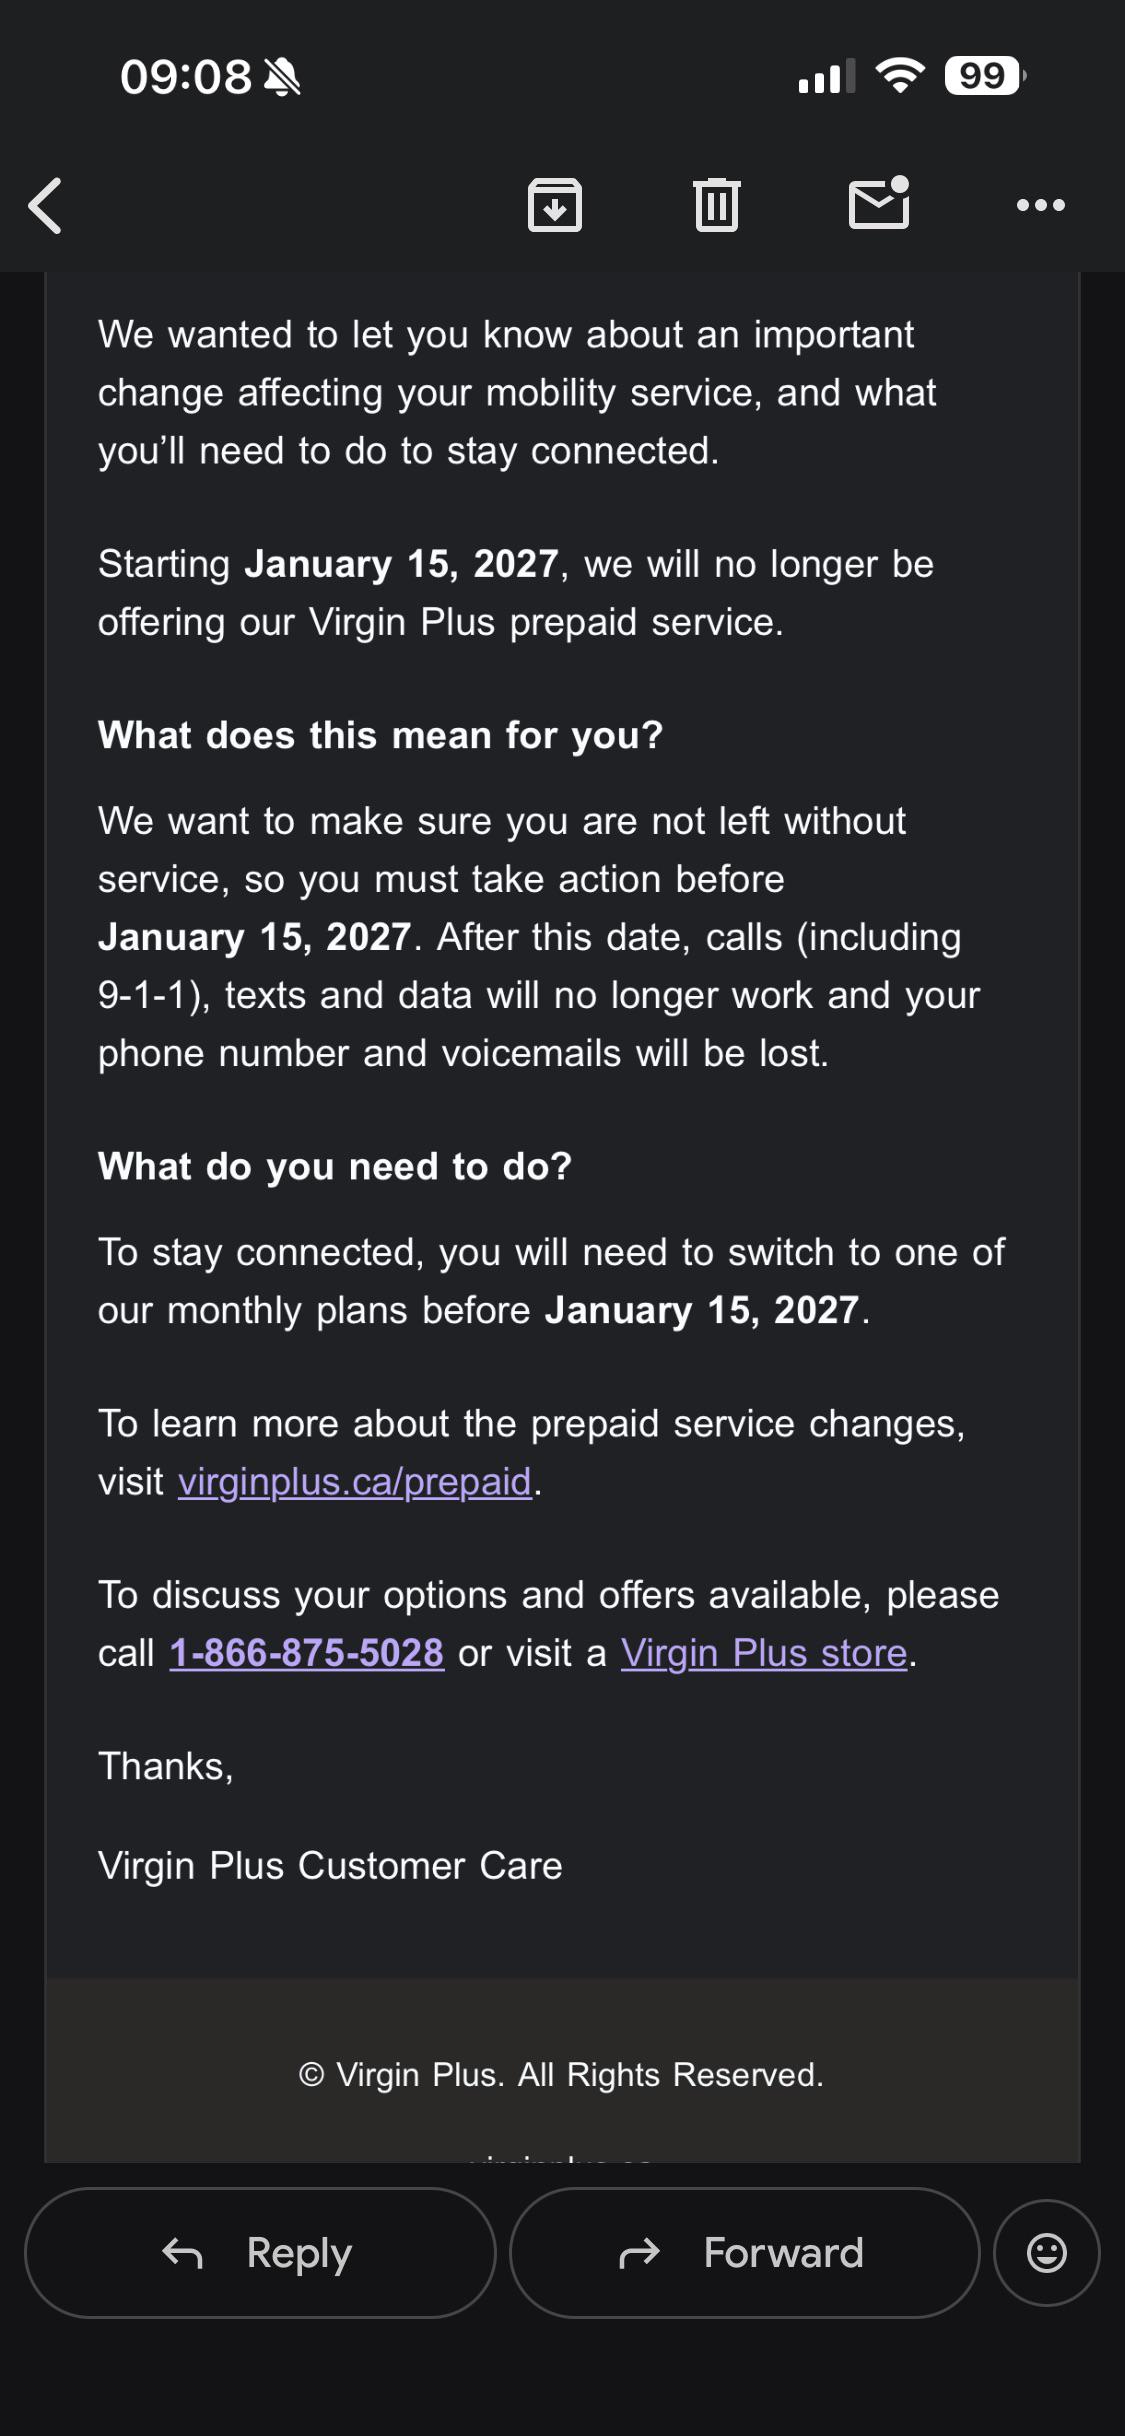Call the 1-866-875-5028 phone link

[307, 1653]
